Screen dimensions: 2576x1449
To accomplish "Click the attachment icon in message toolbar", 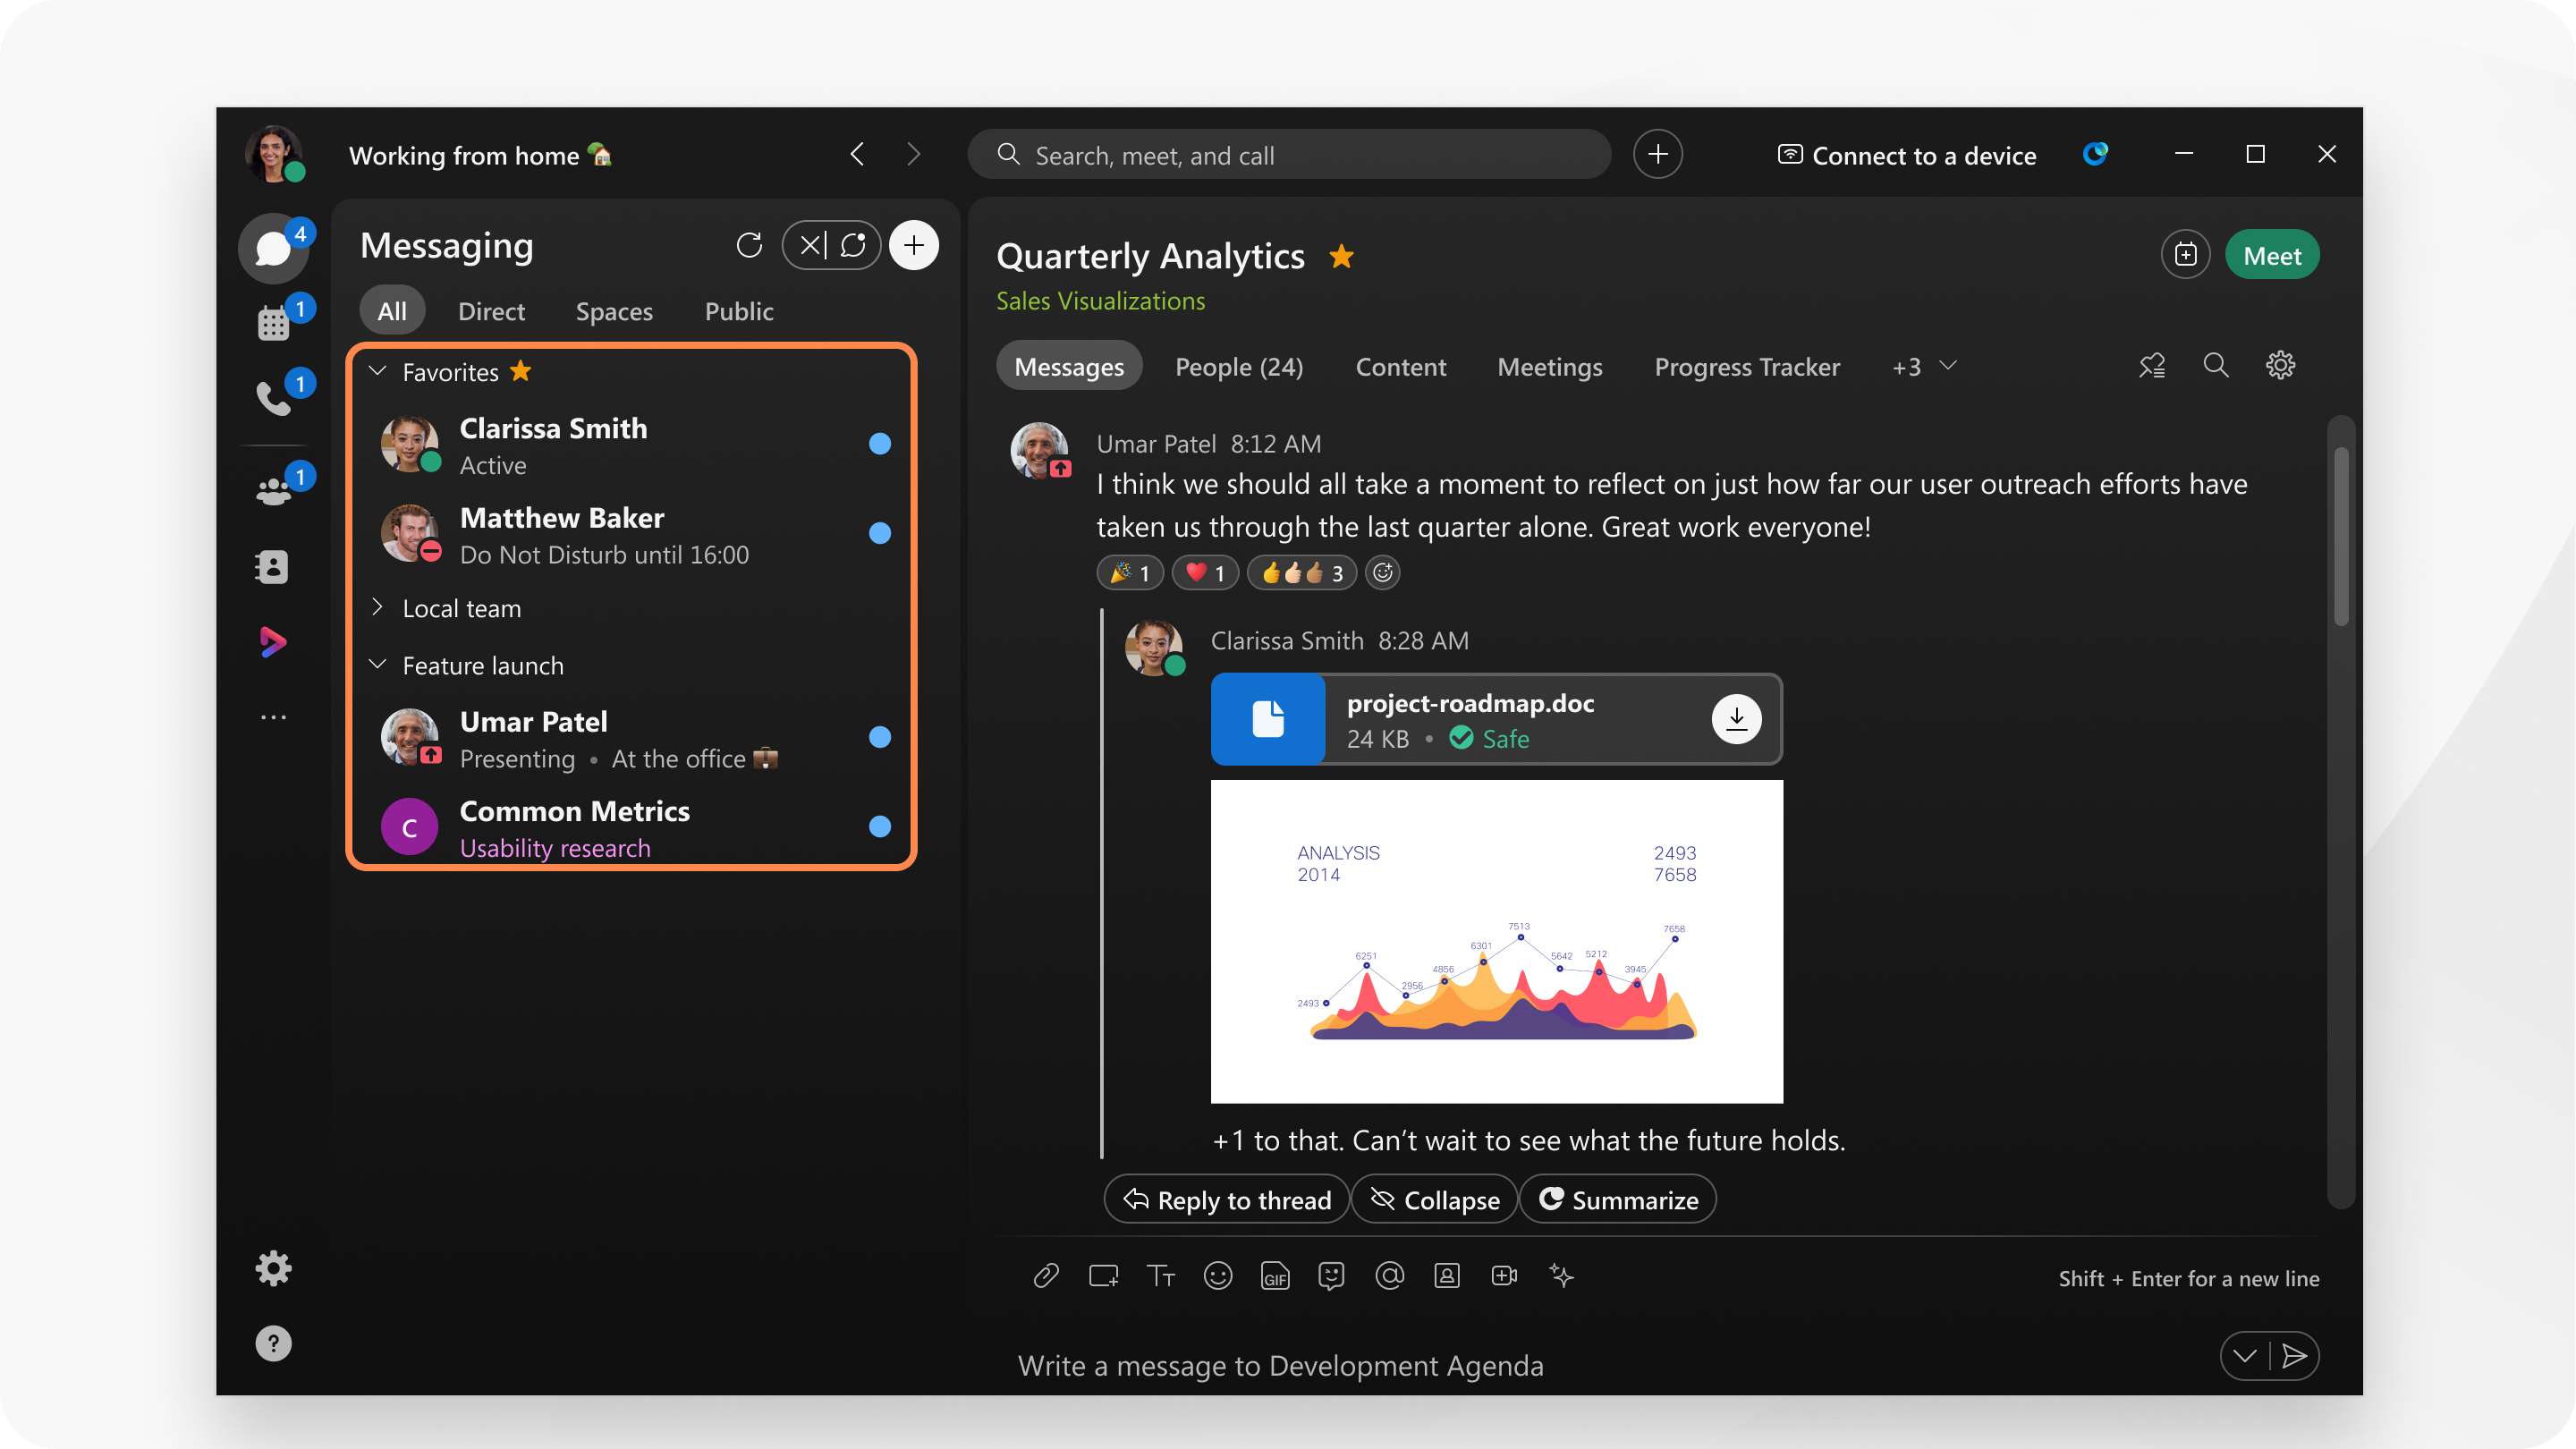I will pyautogui.click(x=1046, y=1275).
